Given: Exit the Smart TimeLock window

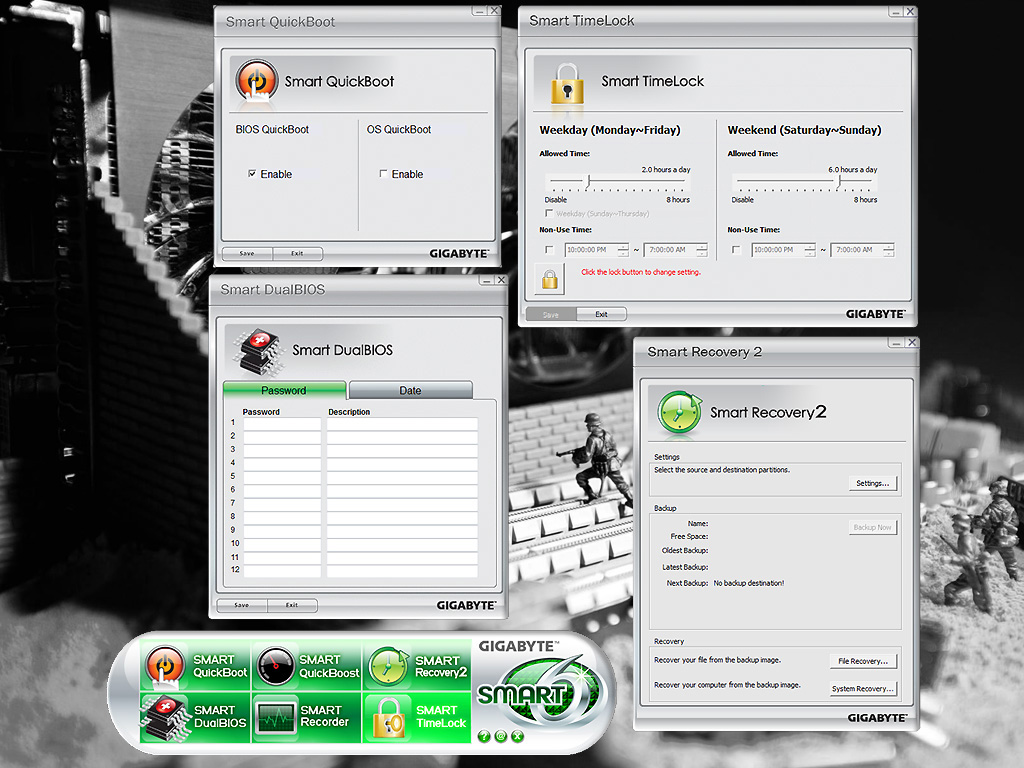Looking at the screenshot, I should 601,315.
